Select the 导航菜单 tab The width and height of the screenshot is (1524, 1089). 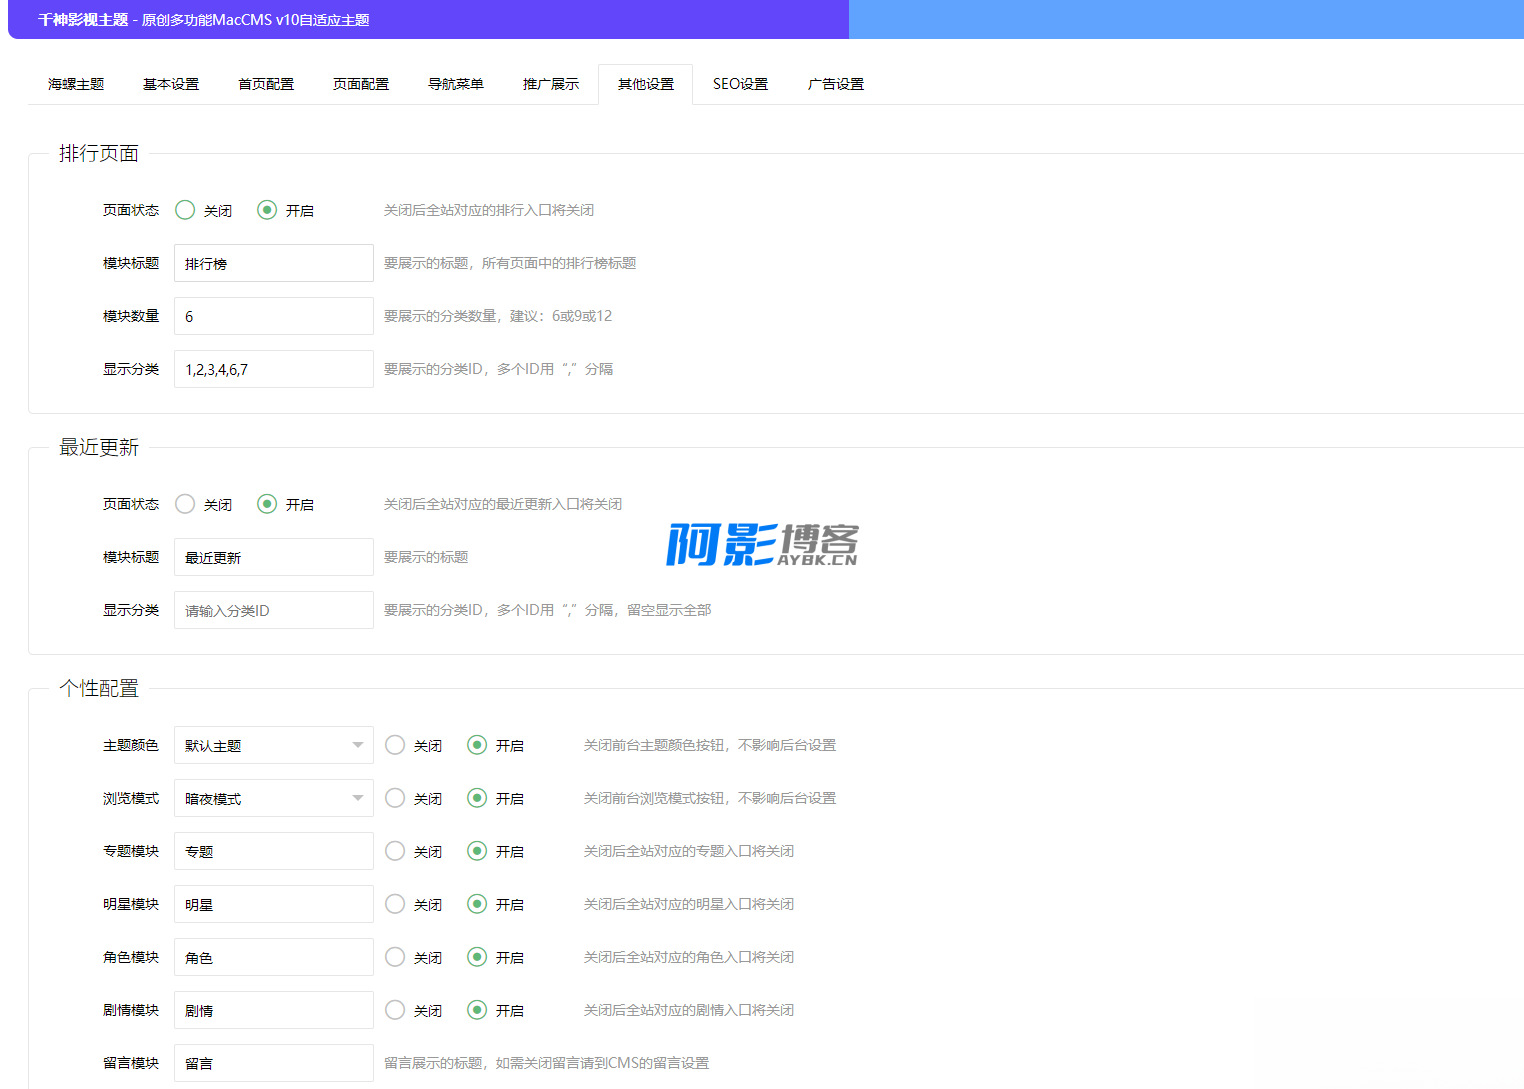coord(456,84)
